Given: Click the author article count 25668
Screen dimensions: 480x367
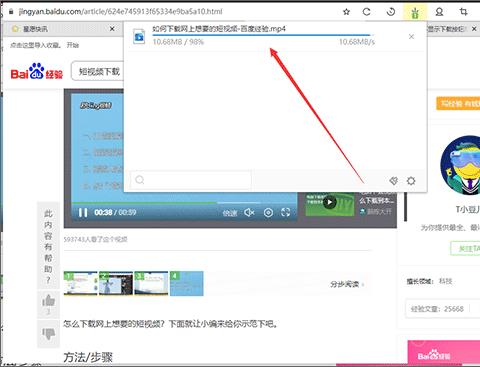Looking at the screenshot, I should click(x=437, y=309).
